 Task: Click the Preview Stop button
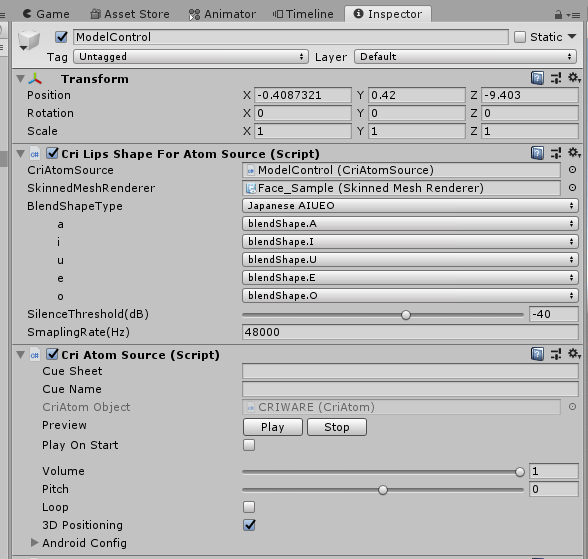[x=337, y=427]
